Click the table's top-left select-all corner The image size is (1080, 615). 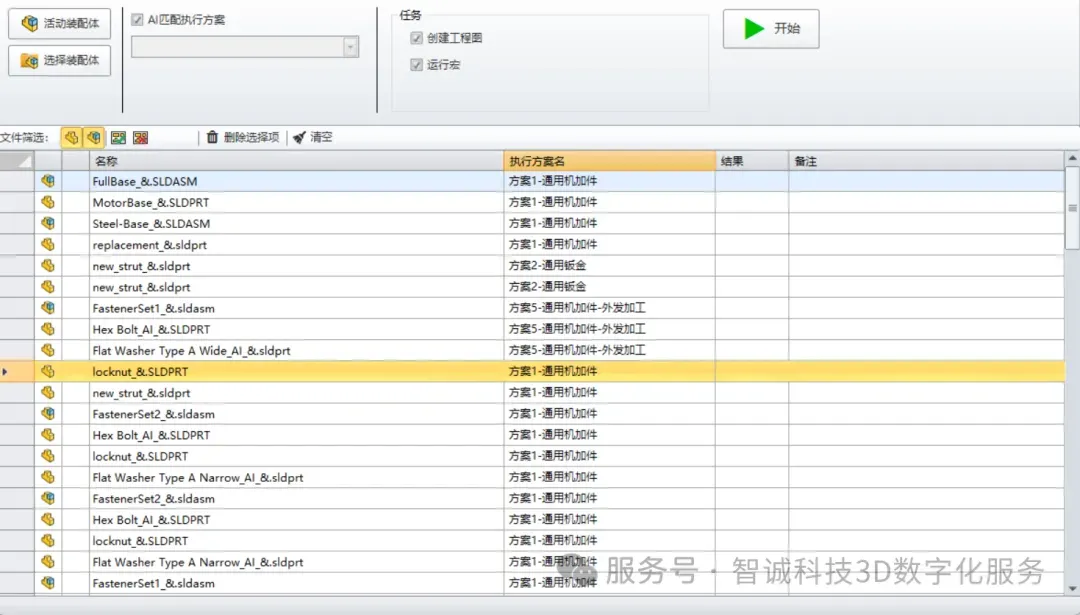pos(17,161)
